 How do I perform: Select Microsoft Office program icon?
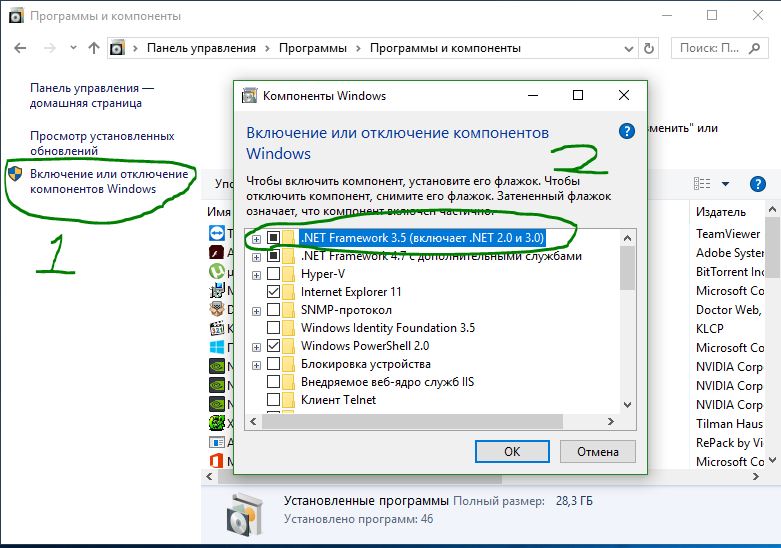point(217,461)
